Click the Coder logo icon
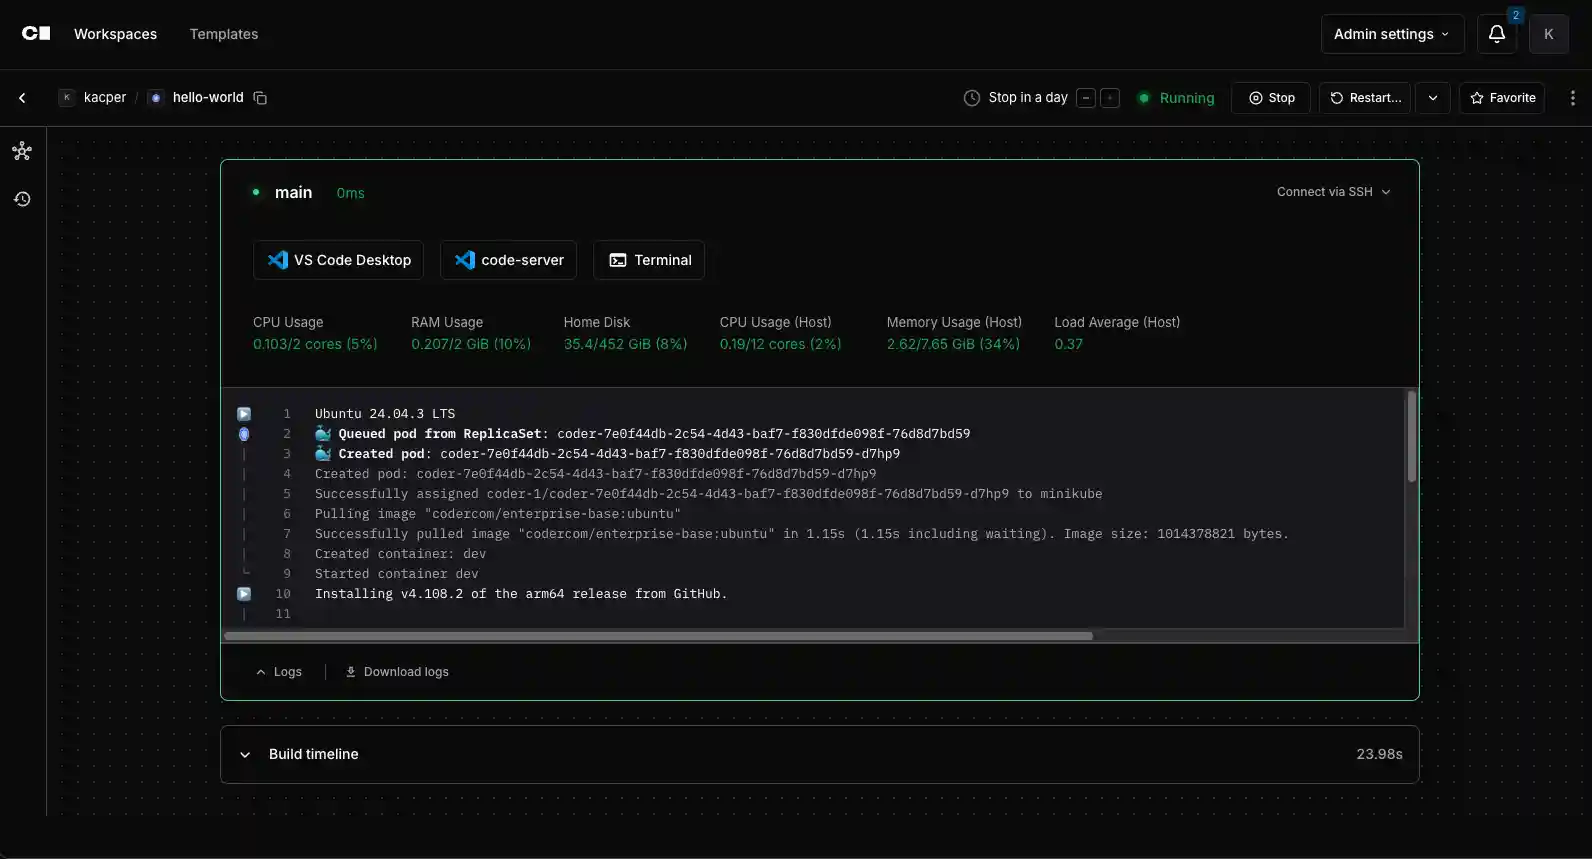1592x859 pixels. 36,34
